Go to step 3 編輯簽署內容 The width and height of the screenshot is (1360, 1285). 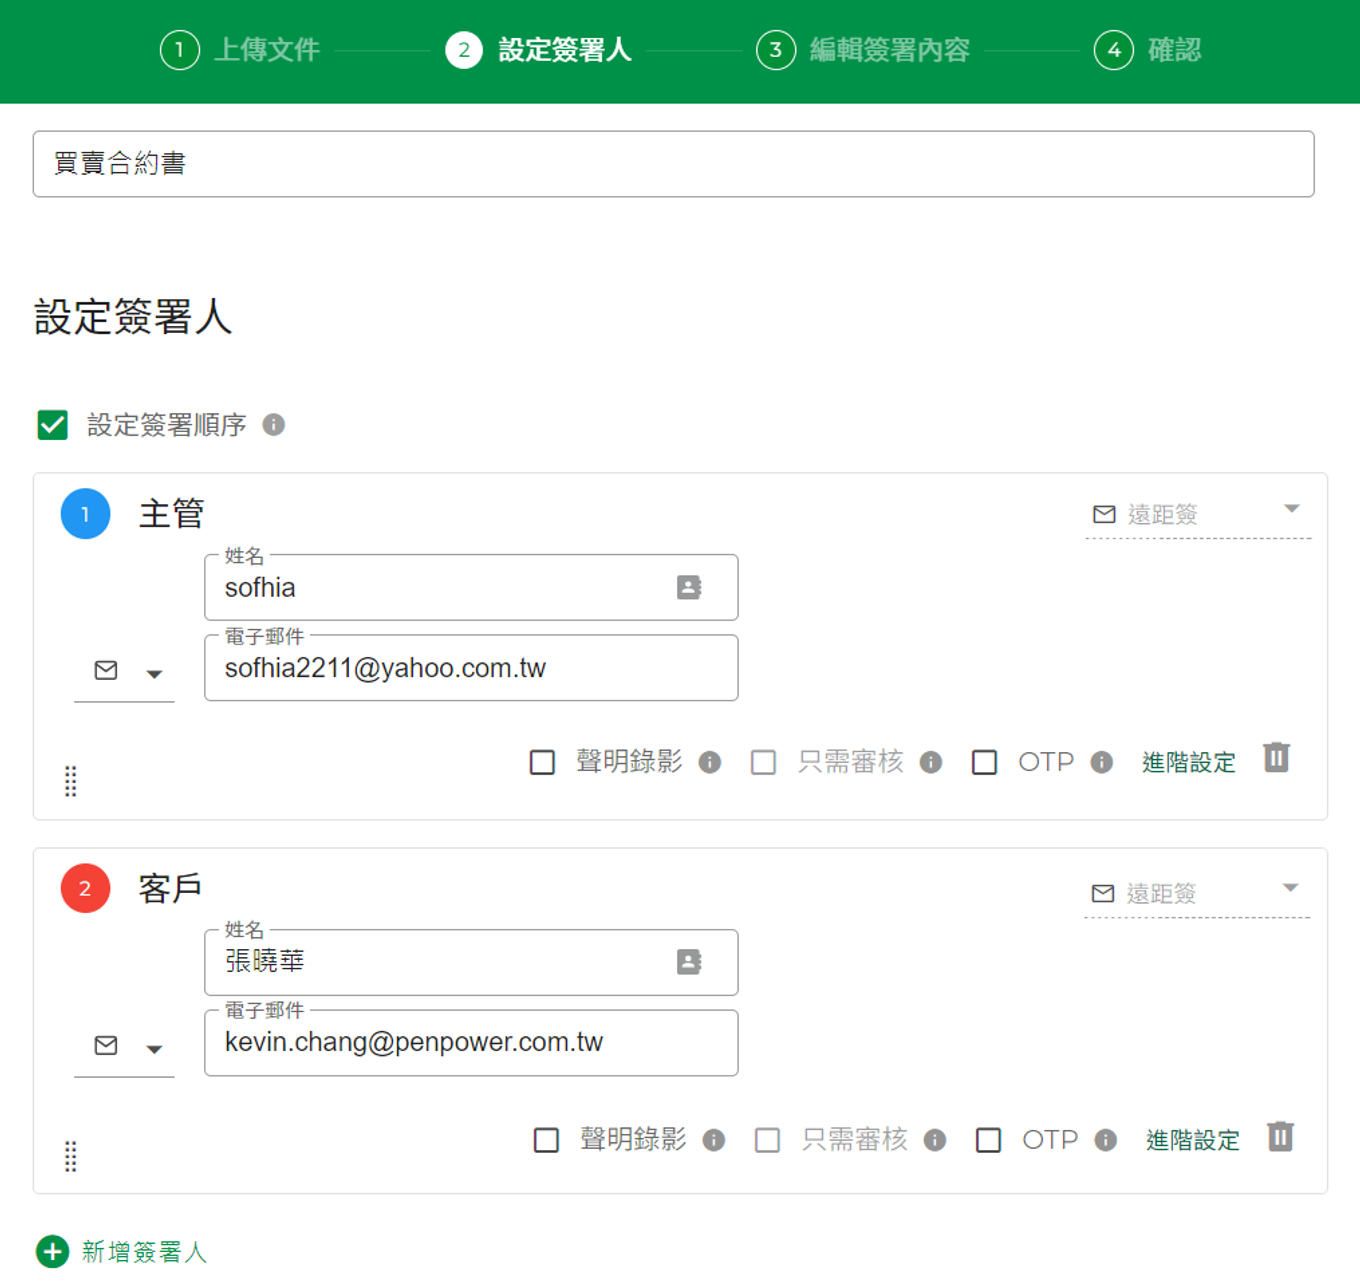click(x=864, y=50)
